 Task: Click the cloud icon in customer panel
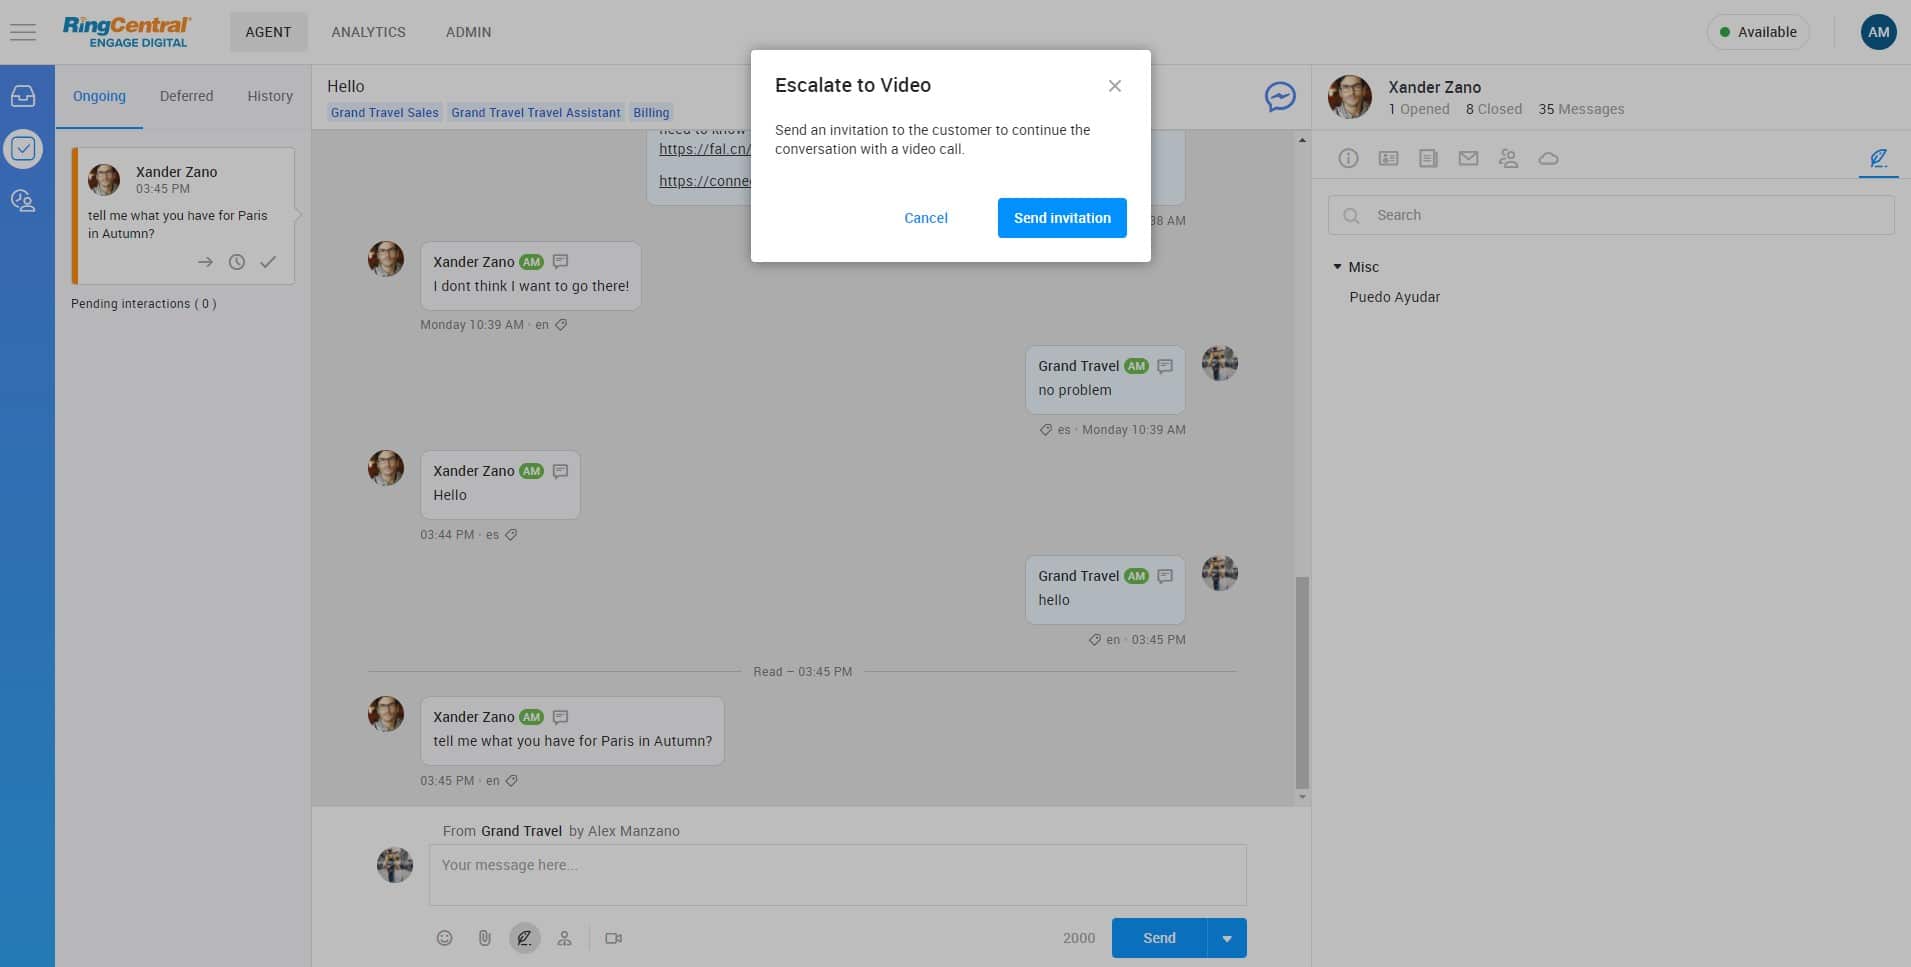point(1548,158)
